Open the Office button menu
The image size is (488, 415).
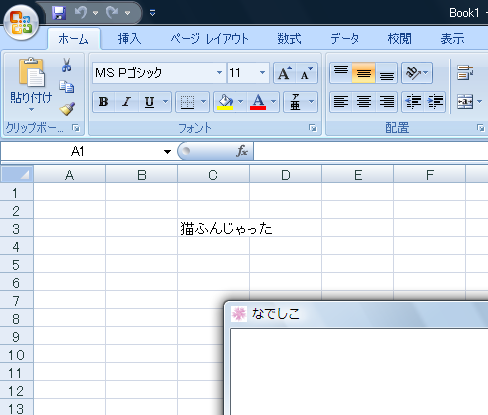pyautogui.click(x=21, y=23)
